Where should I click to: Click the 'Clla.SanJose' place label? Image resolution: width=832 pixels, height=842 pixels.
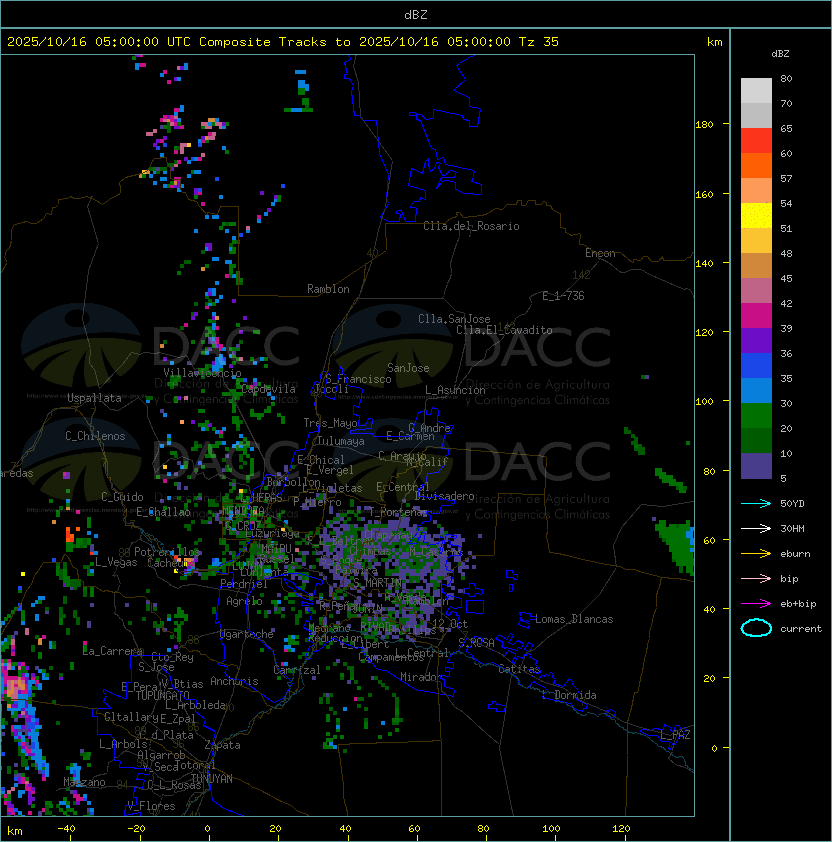point(454,319)
